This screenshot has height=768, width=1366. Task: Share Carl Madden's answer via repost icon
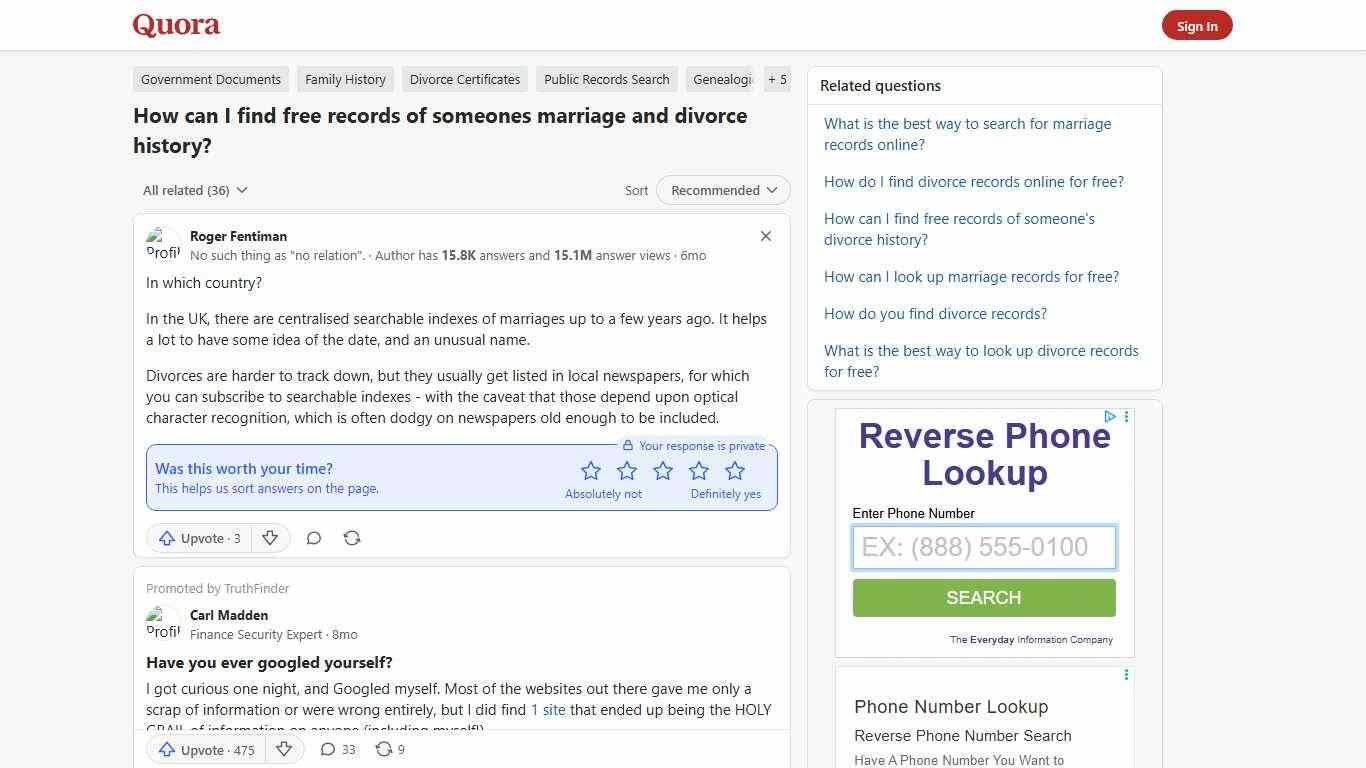click(x=383, y=749)
